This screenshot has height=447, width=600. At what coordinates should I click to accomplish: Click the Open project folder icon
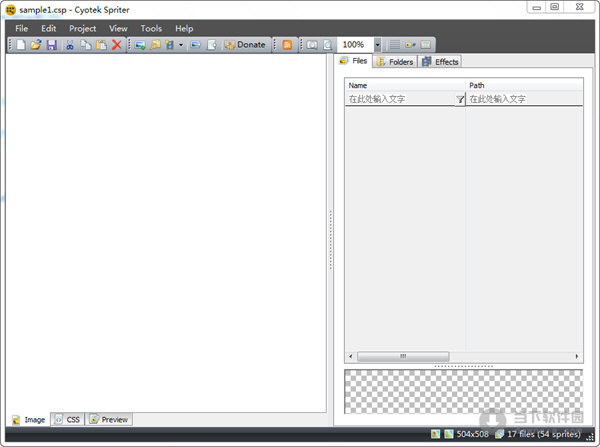coord(36,45)
